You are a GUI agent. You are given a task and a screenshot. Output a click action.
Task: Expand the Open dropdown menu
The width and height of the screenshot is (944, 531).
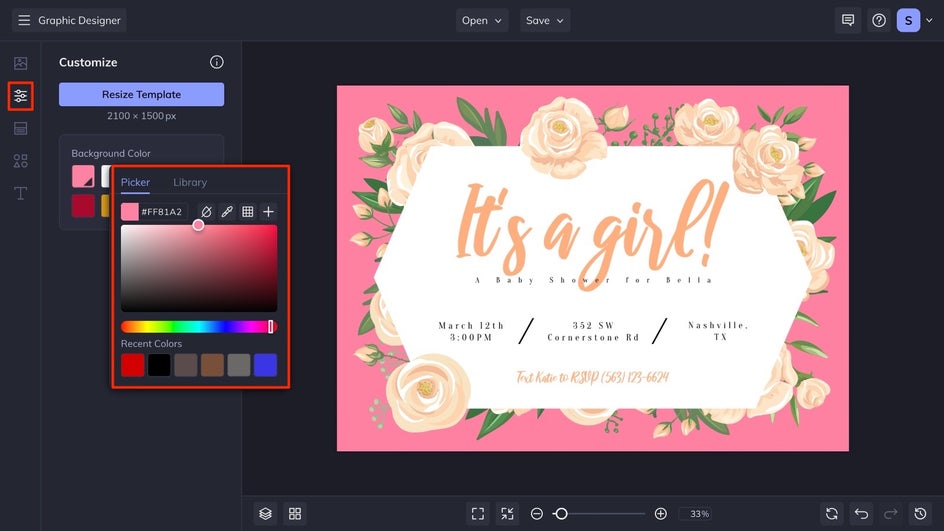(x=483, y=20)
